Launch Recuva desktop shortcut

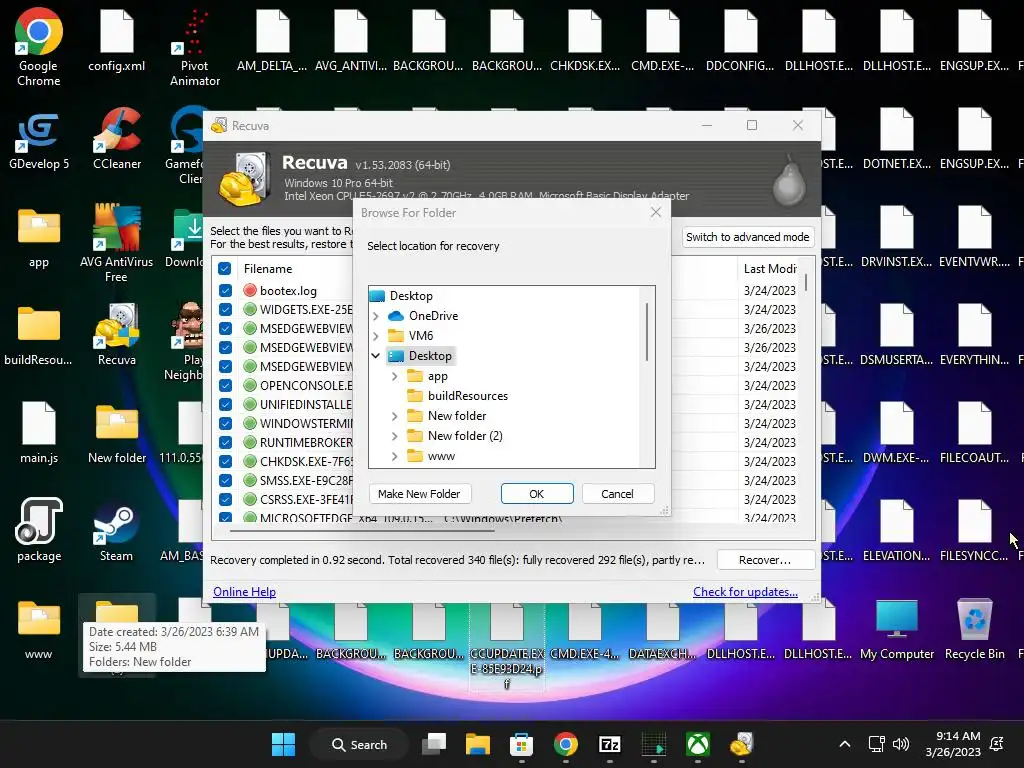point(116,334)
